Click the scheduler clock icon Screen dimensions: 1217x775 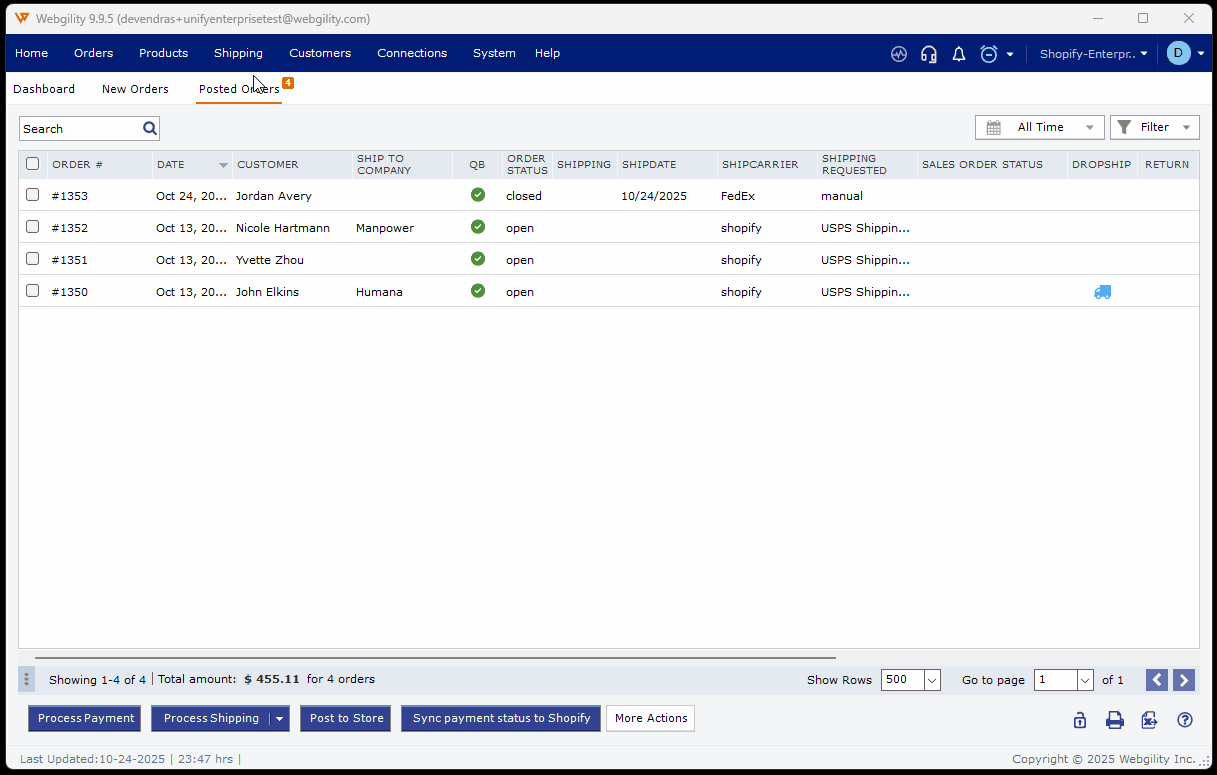point(989,54)
